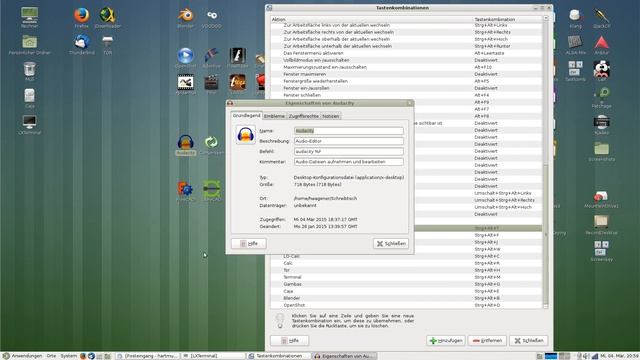Open the Orte panel menu
The height and width of the screenshot is (360, 640).
tap(51, 356)
